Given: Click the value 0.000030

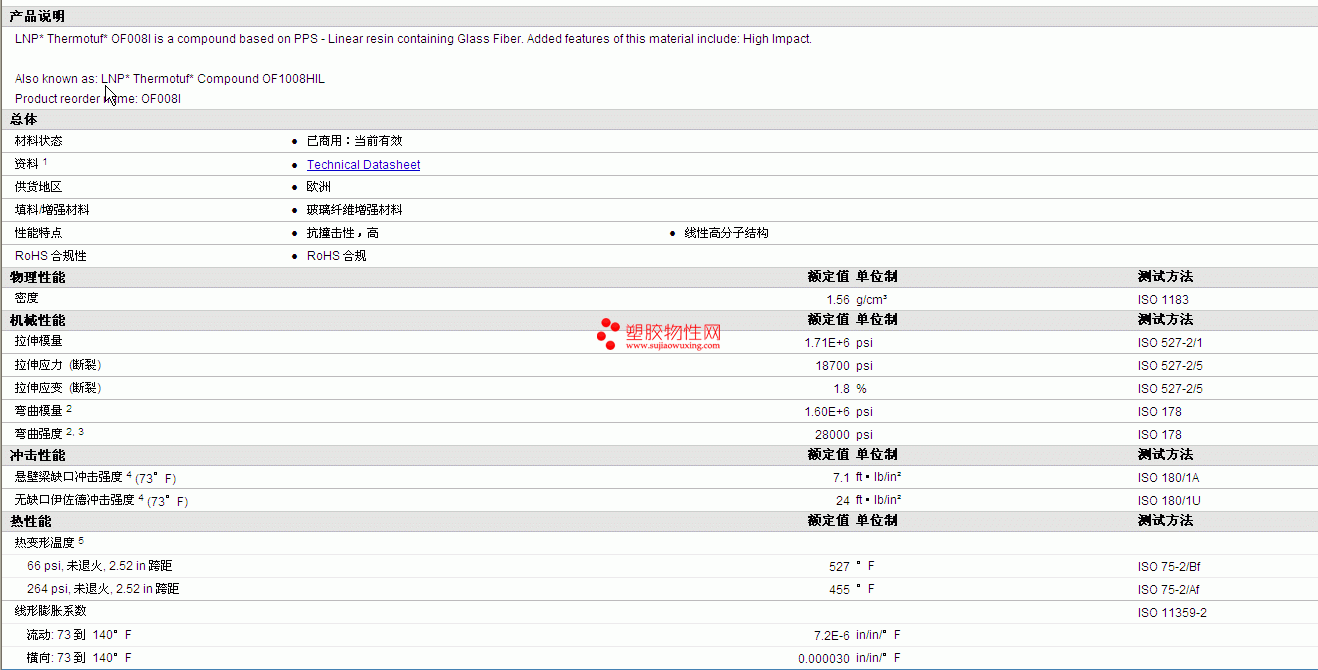Looking at the screenshot, I should coord(824,659).
